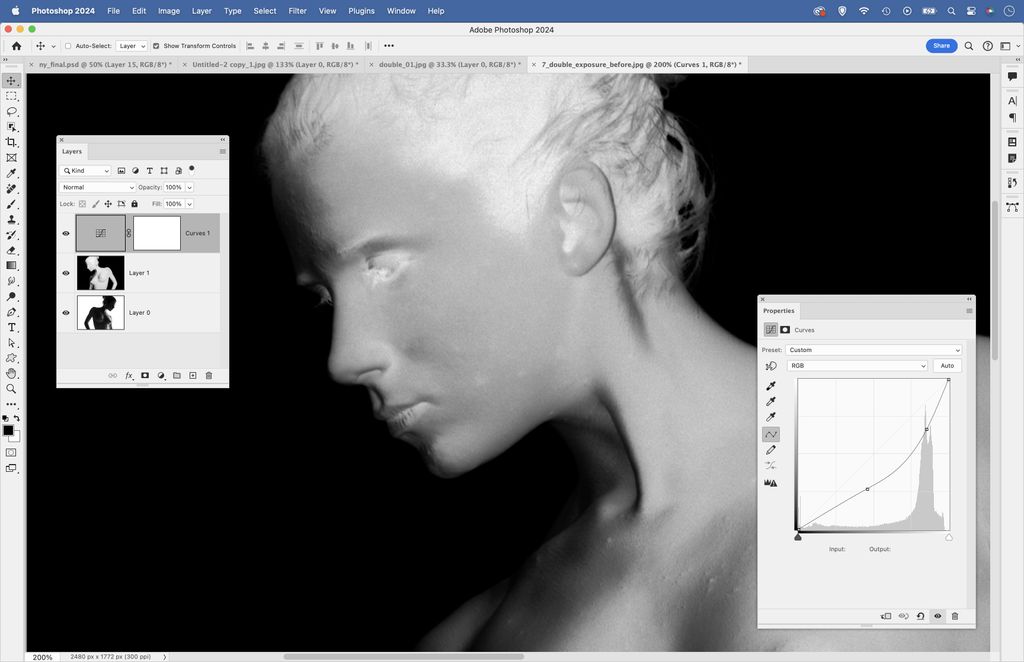Select the Eyedropper tool in the toolbar
The image size is (1024, 662).
pos(12,173)
